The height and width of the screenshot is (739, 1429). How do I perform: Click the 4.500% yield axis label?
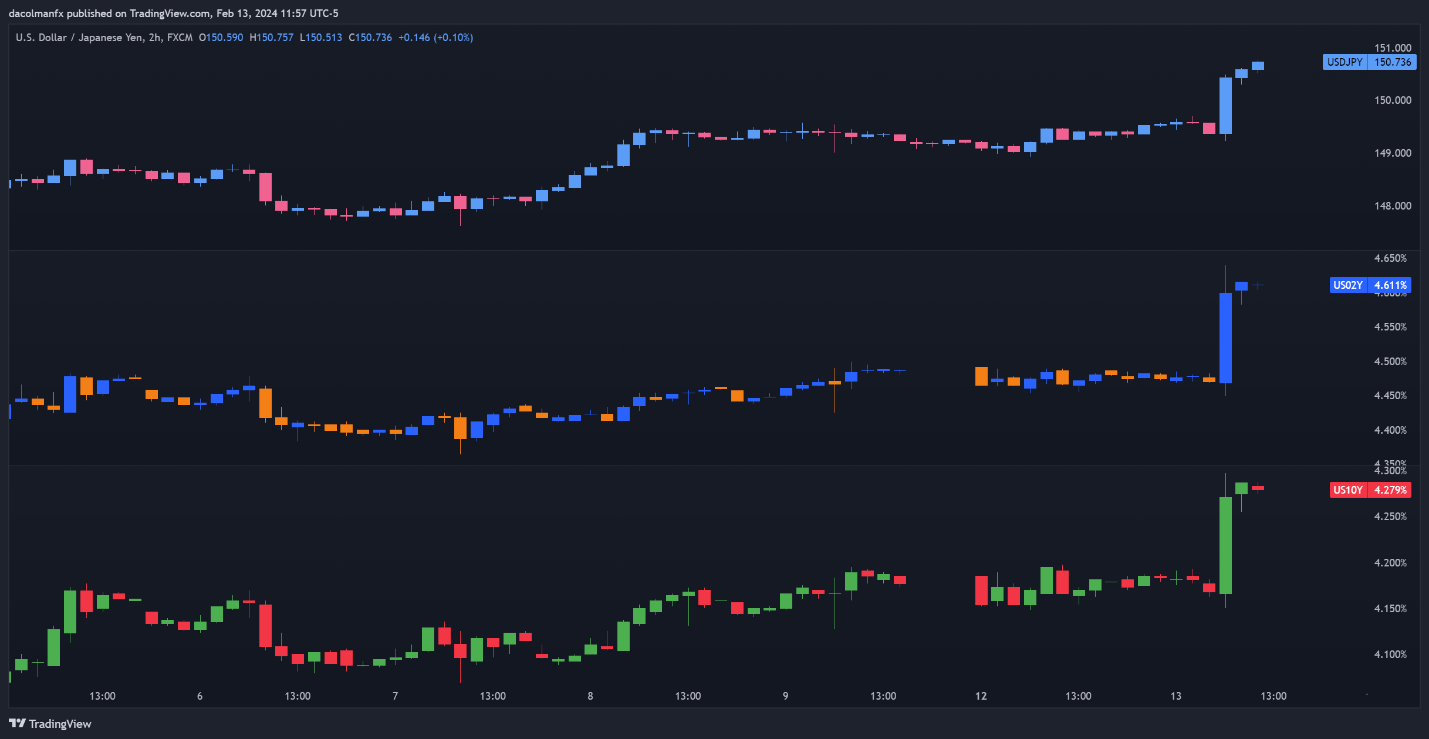1391,361
